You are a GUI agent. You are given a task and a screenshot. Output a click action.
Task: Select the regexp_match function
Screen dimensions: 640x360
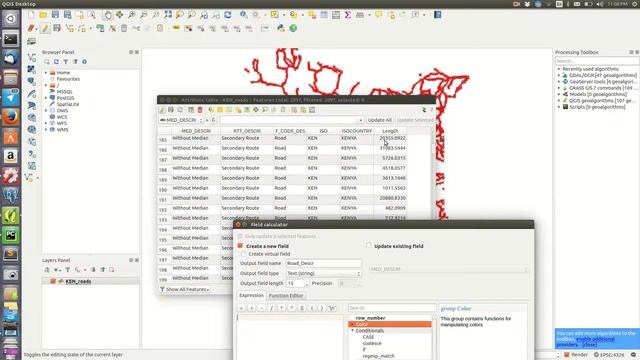click(x=378, y=356)
